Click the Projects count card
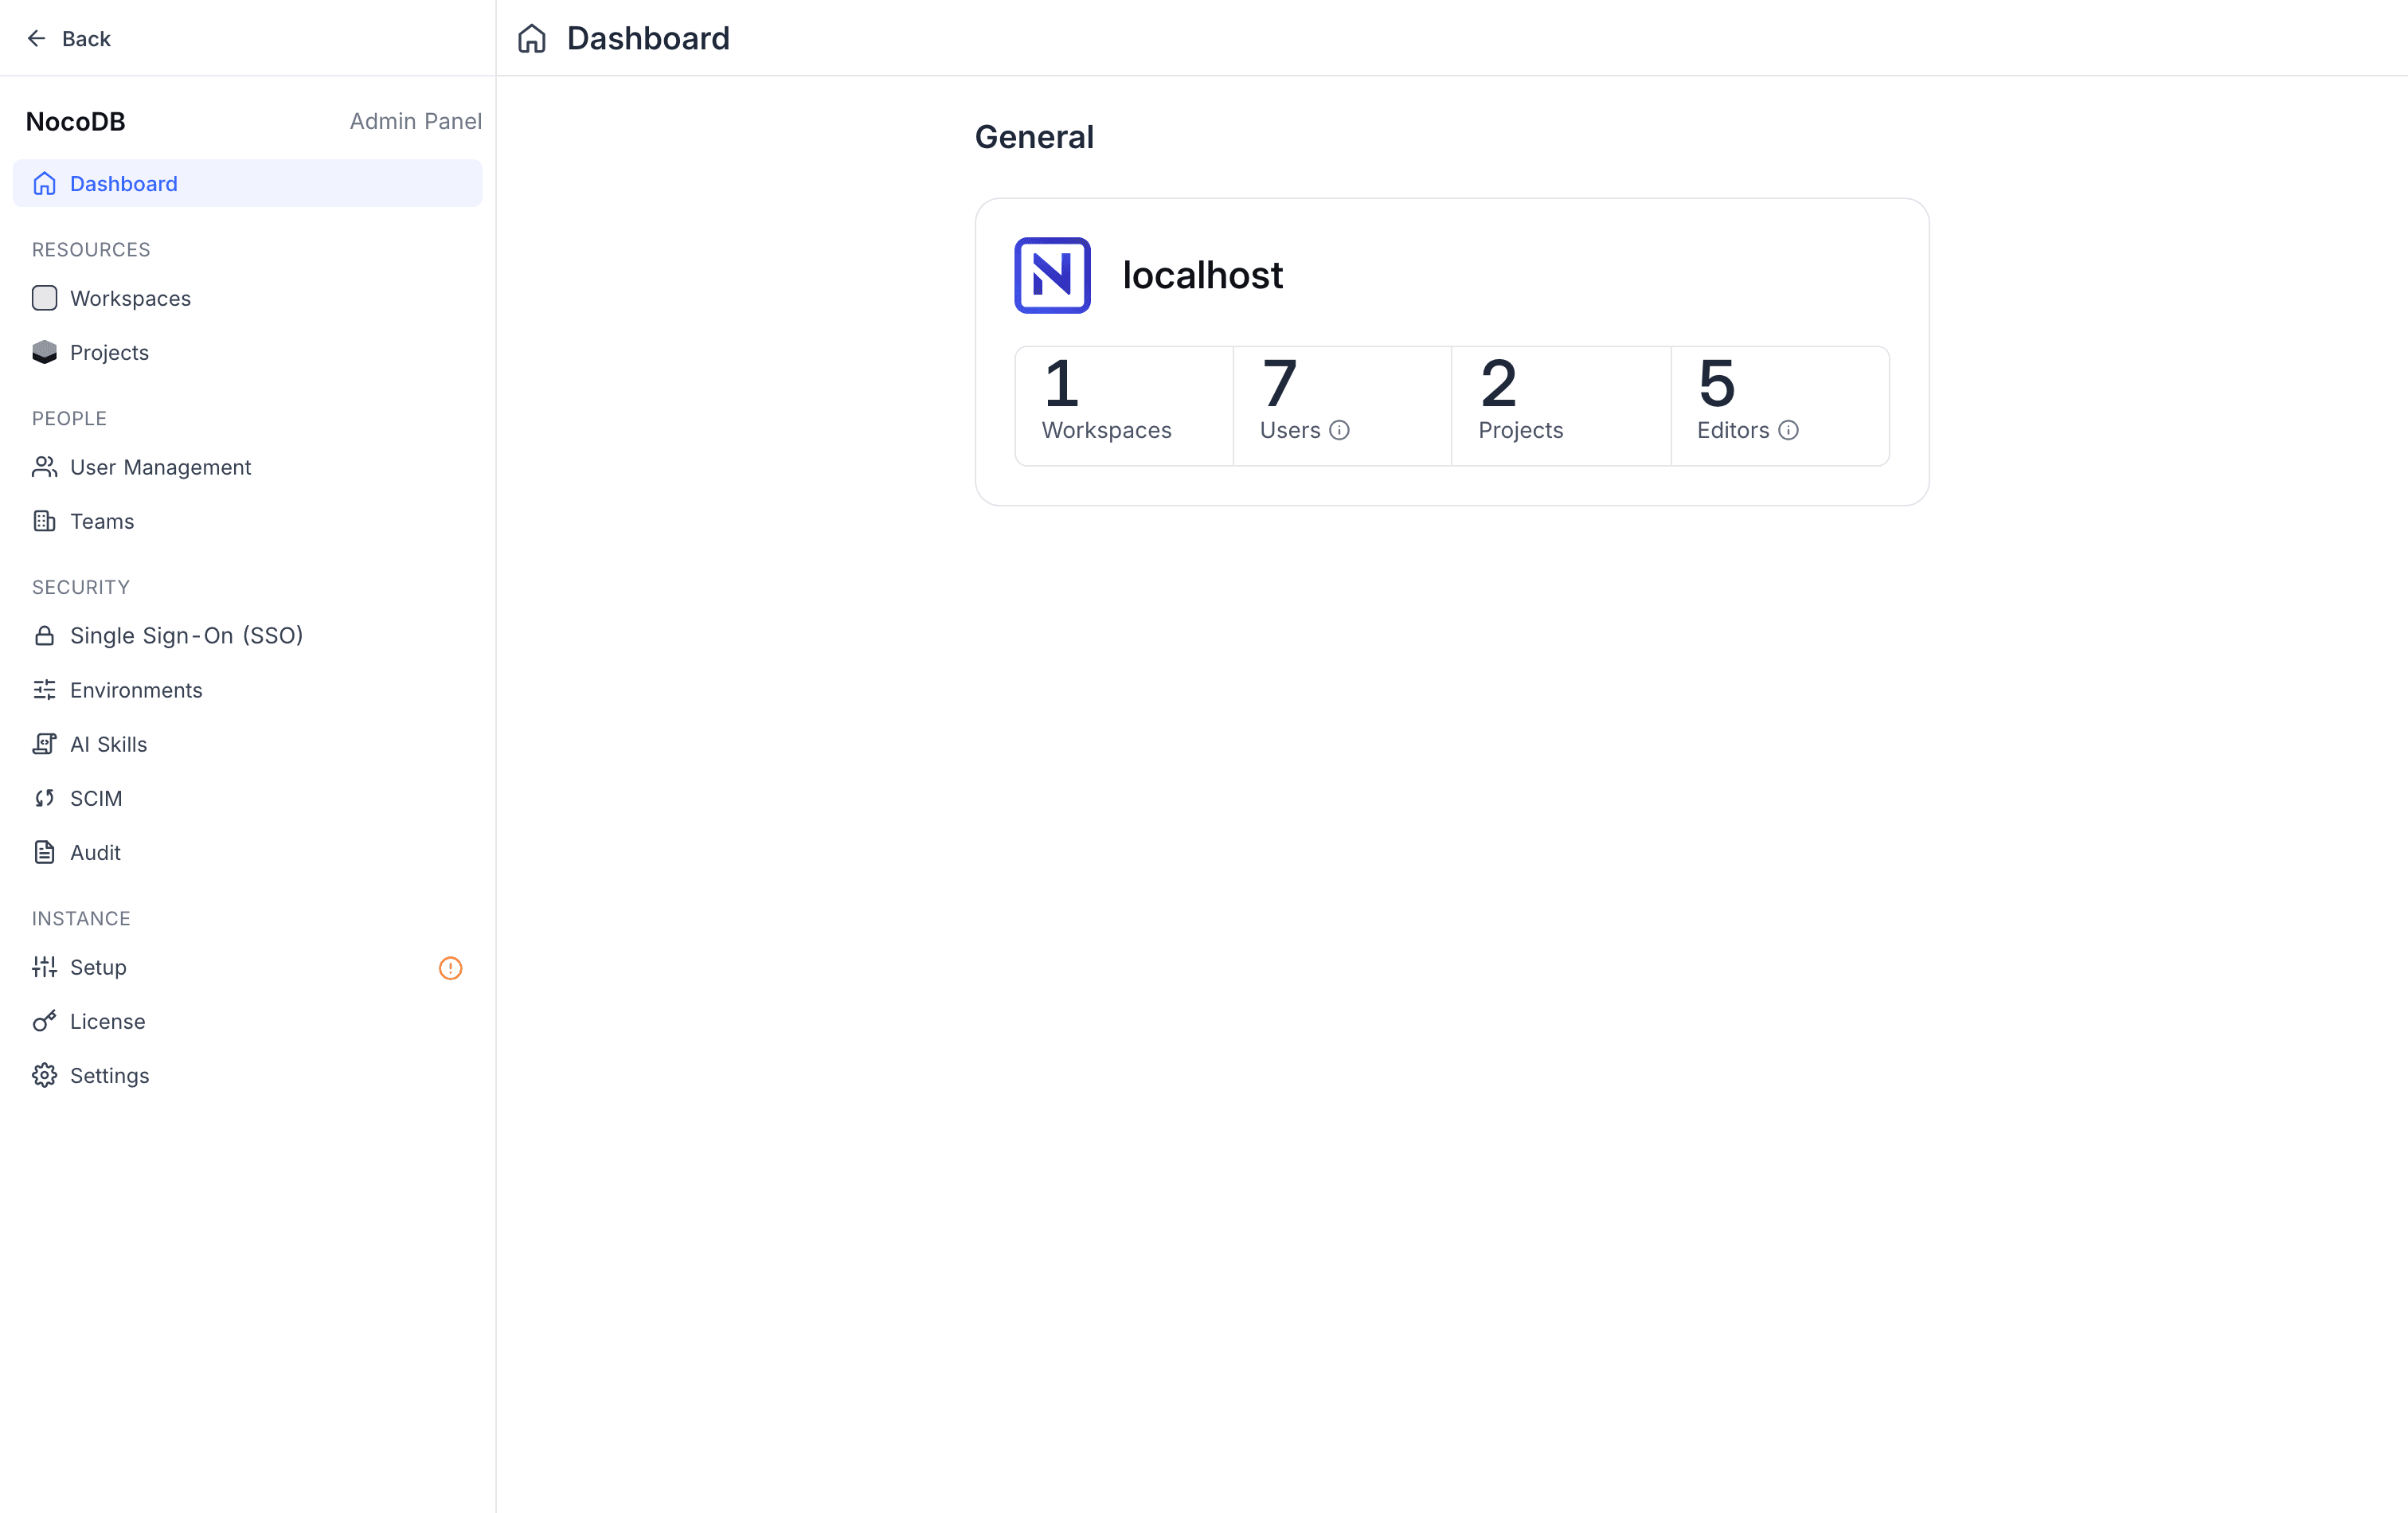Viewport: 2408px width, 1513px height. 1561,405
